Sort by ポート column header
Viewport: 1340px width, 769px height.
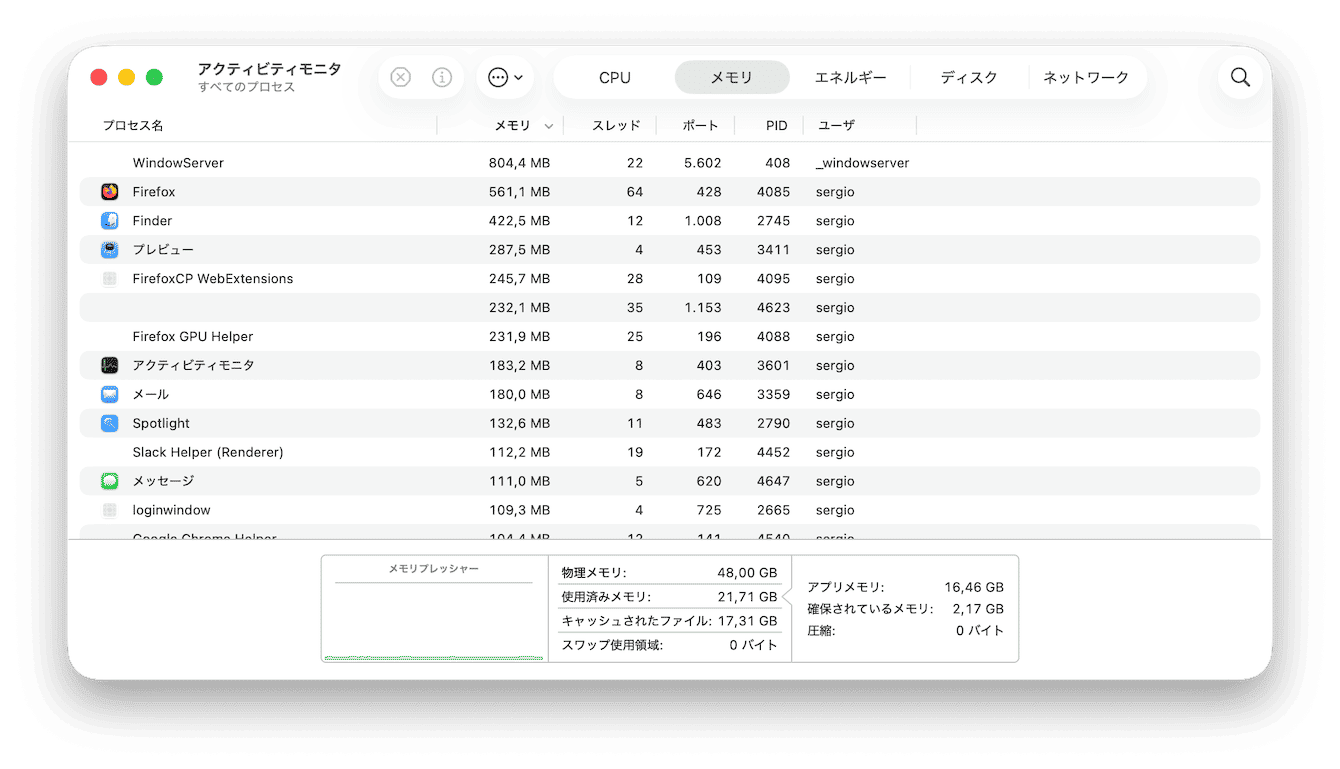pos(700,126)
